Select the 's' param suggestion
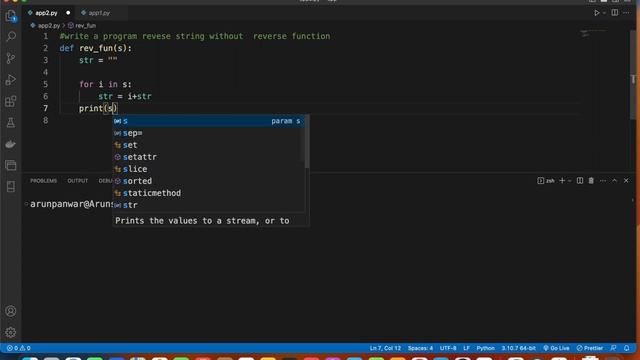640x360 pixels. point(209,121)
